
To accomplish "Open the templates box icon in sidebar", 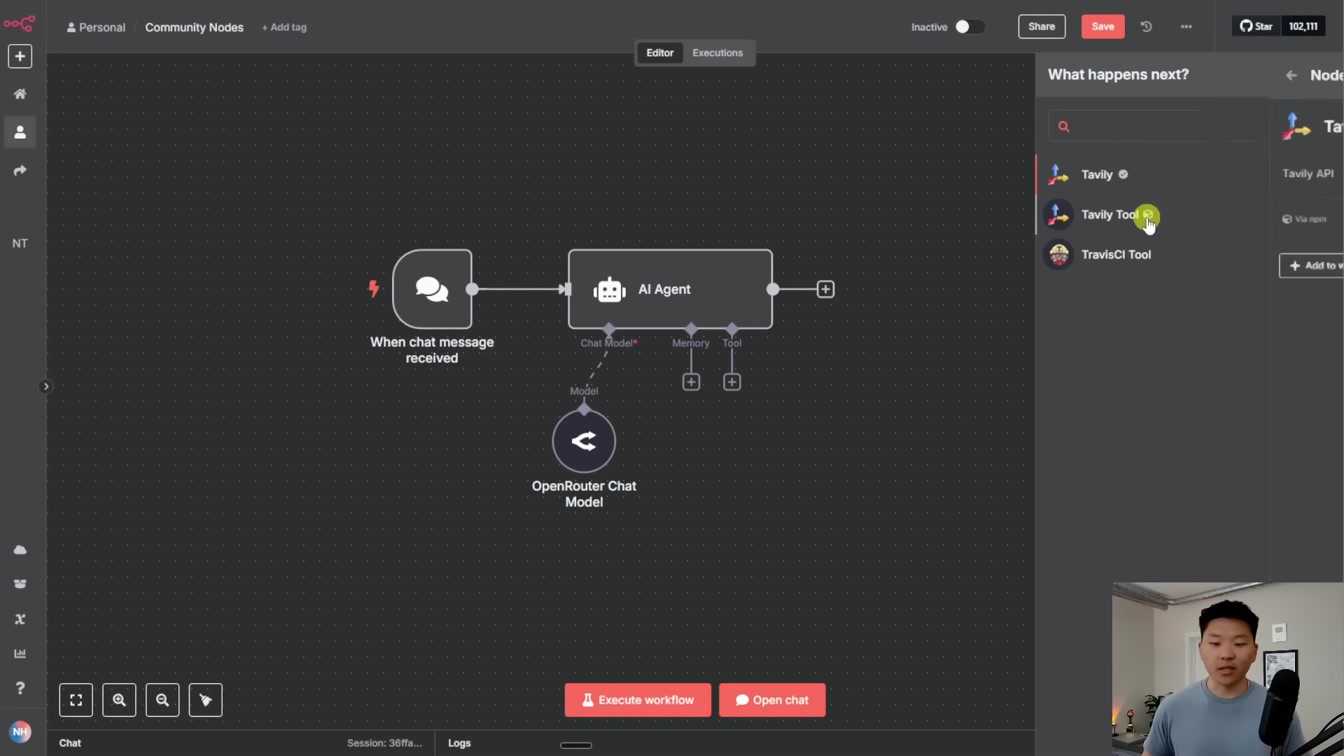I will tap(20, 584).
